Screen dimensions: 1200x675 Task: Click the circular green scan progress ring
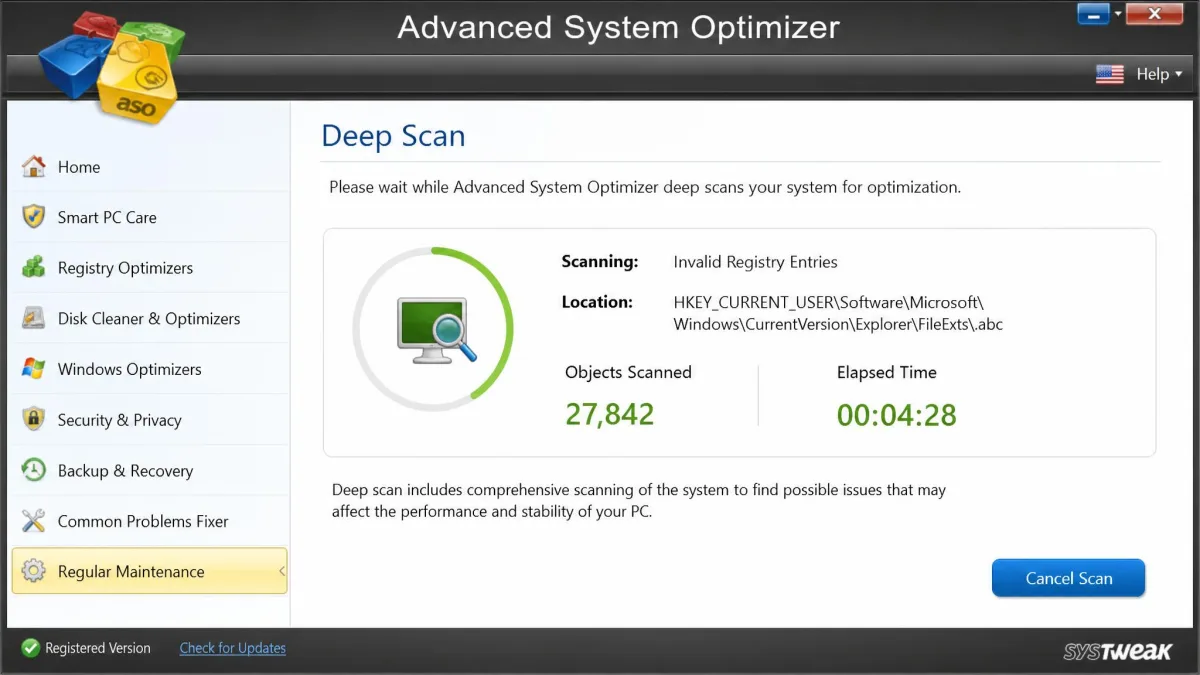click(x=433, y=329)
